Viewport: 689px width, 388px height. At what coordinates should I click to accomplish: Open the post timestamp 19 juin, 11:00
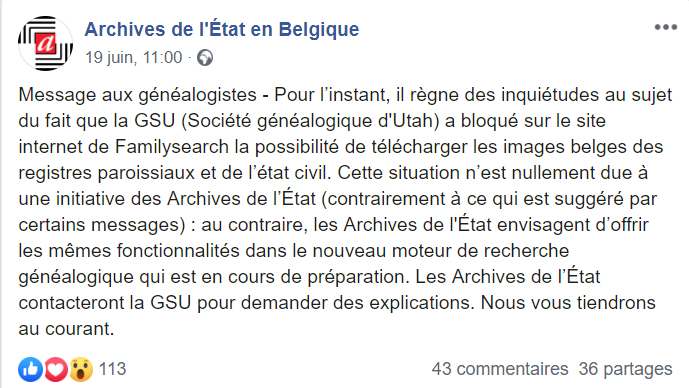[x=133, y=58]
